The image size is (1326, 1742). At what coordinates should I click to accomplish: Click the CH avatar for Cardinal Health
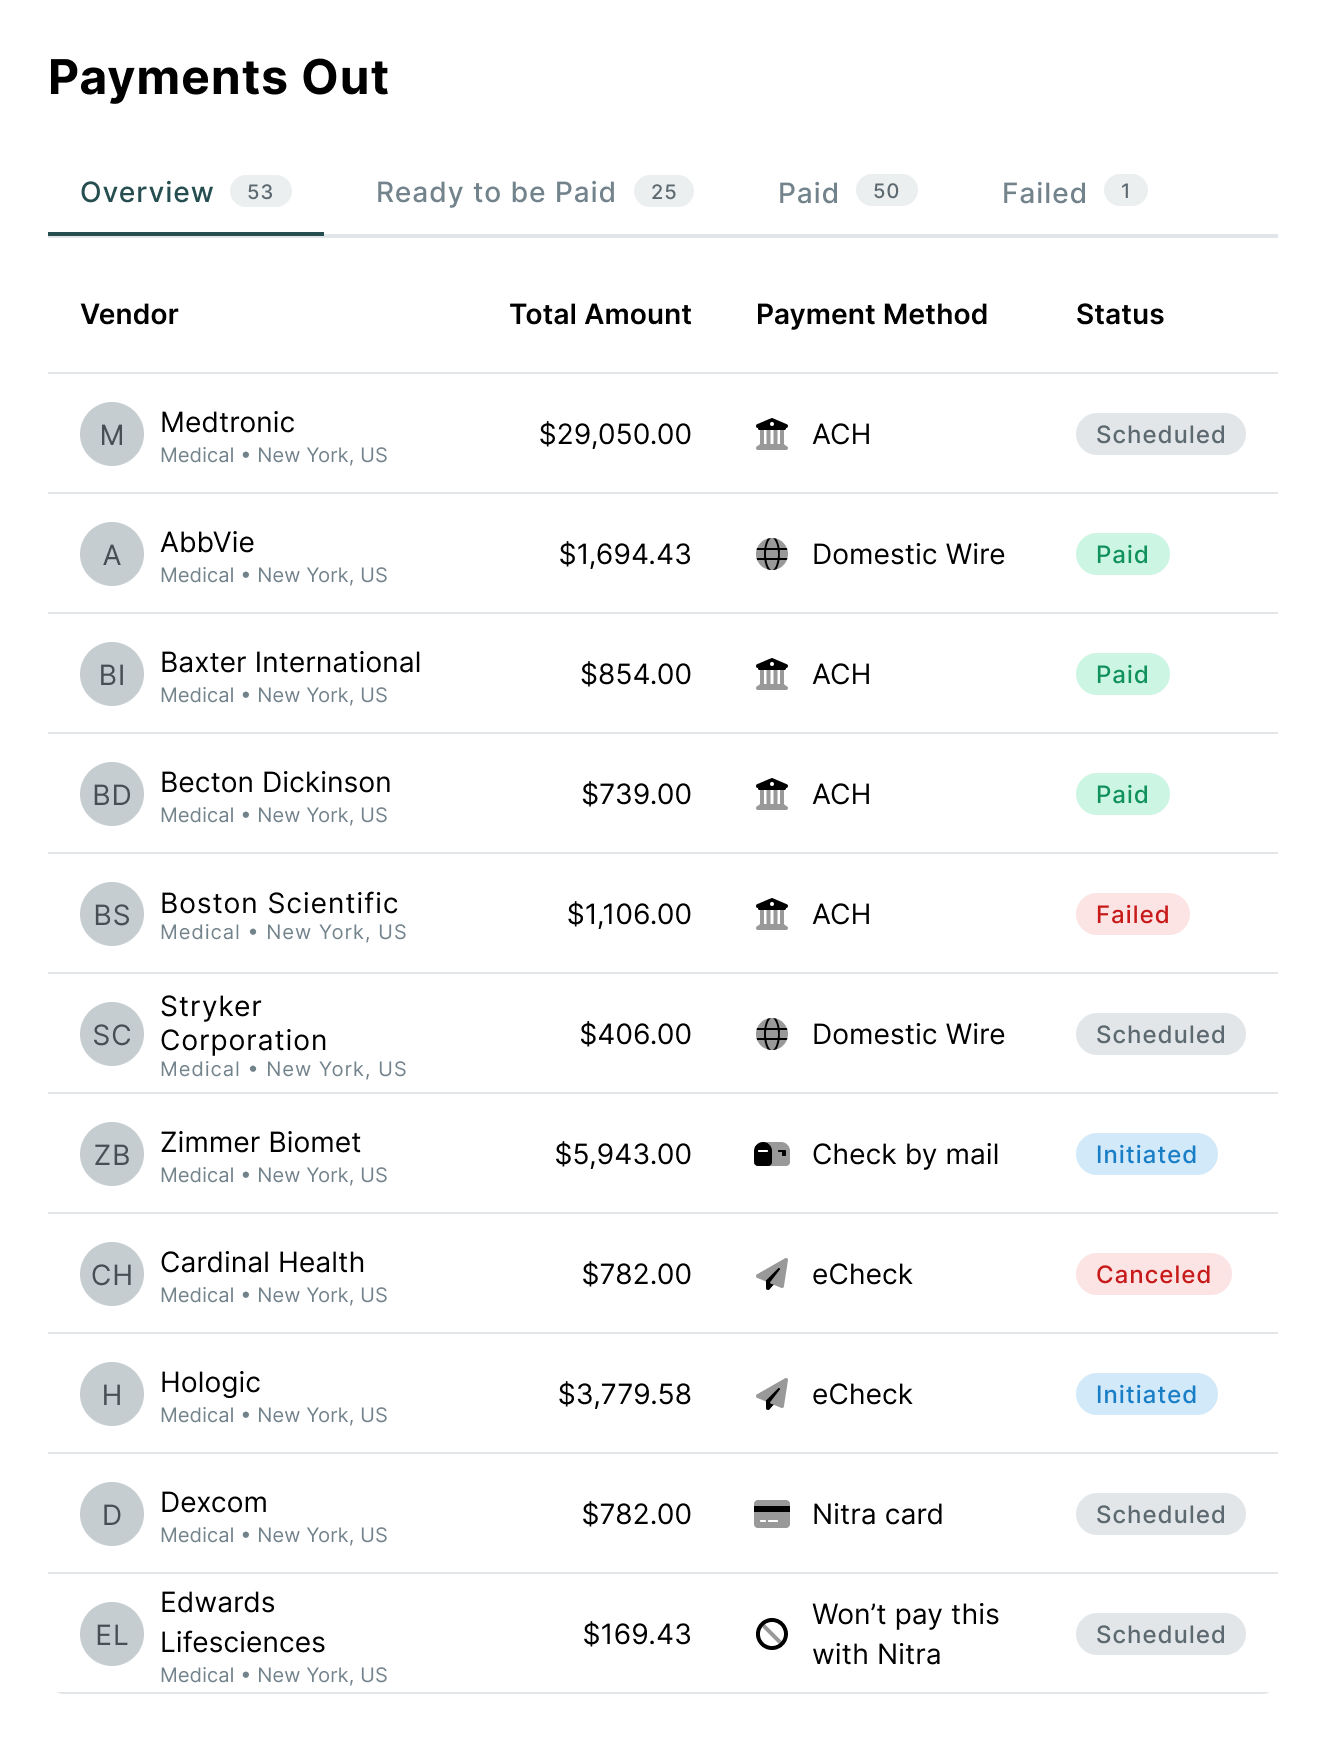point(112,1274)
